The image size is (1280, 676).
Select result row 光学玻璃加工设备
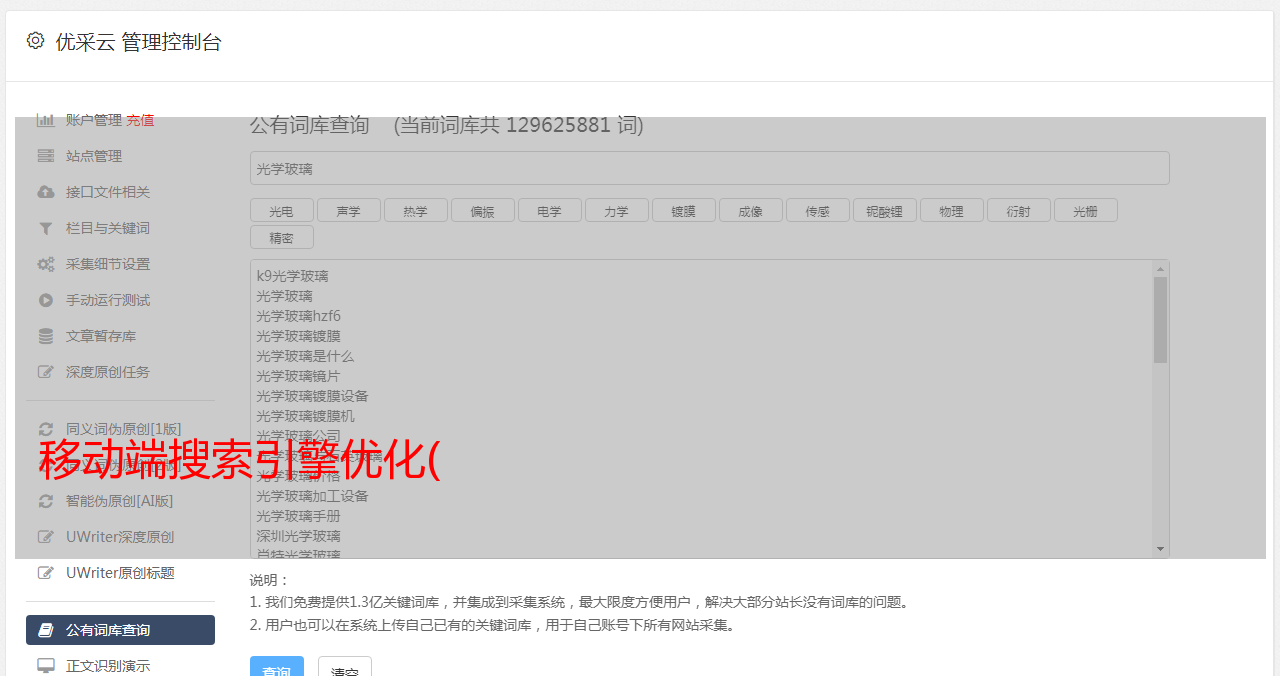click(312, 496)
